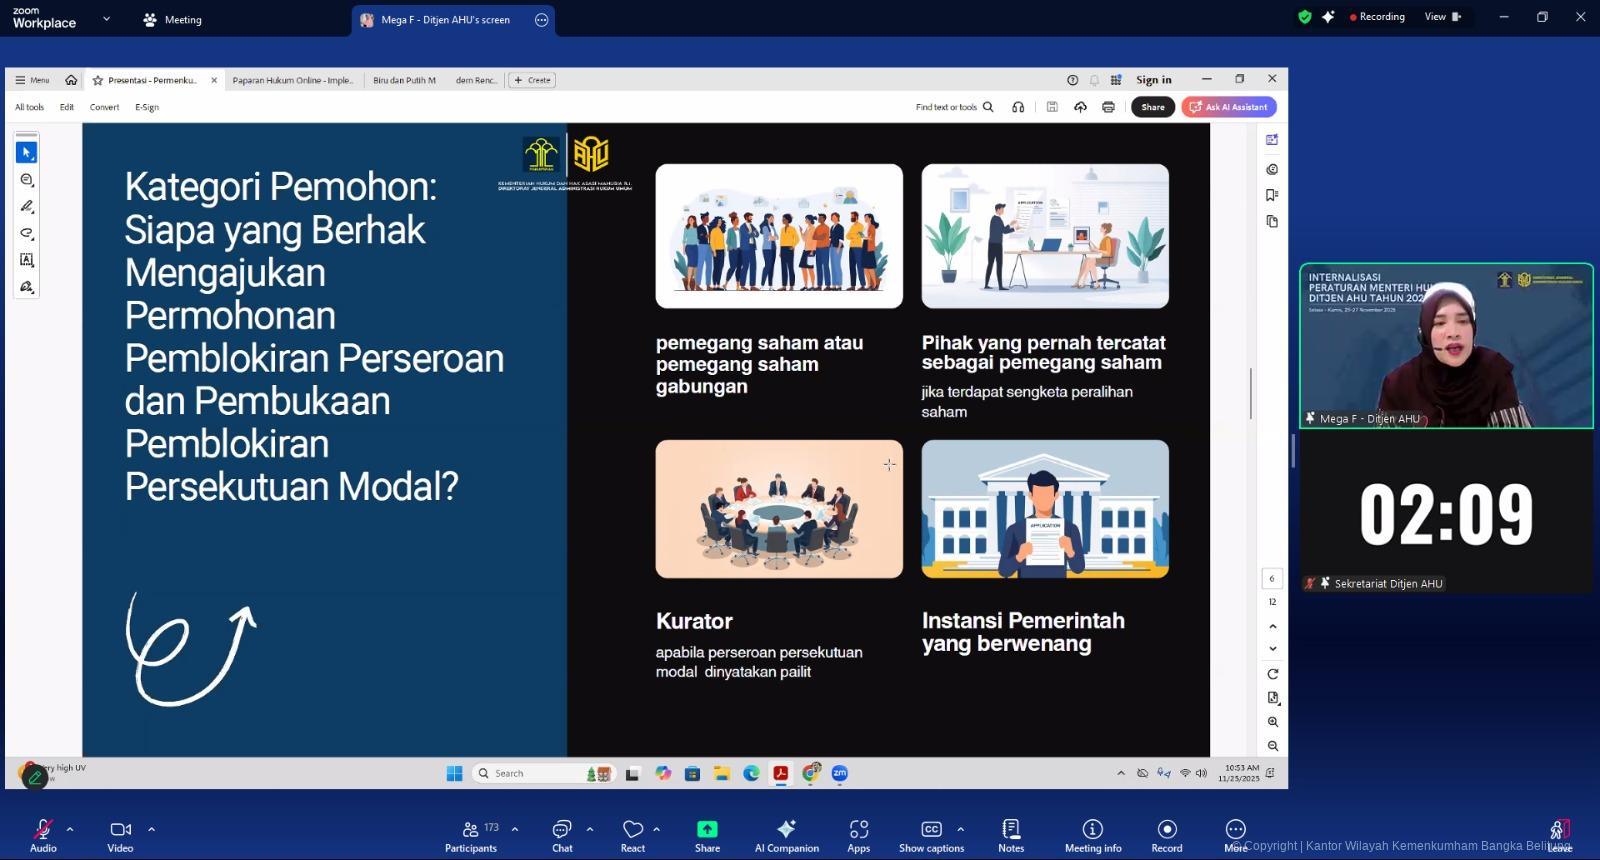
Task: Show Meeting info
Action: click(x=1092, y=834)
